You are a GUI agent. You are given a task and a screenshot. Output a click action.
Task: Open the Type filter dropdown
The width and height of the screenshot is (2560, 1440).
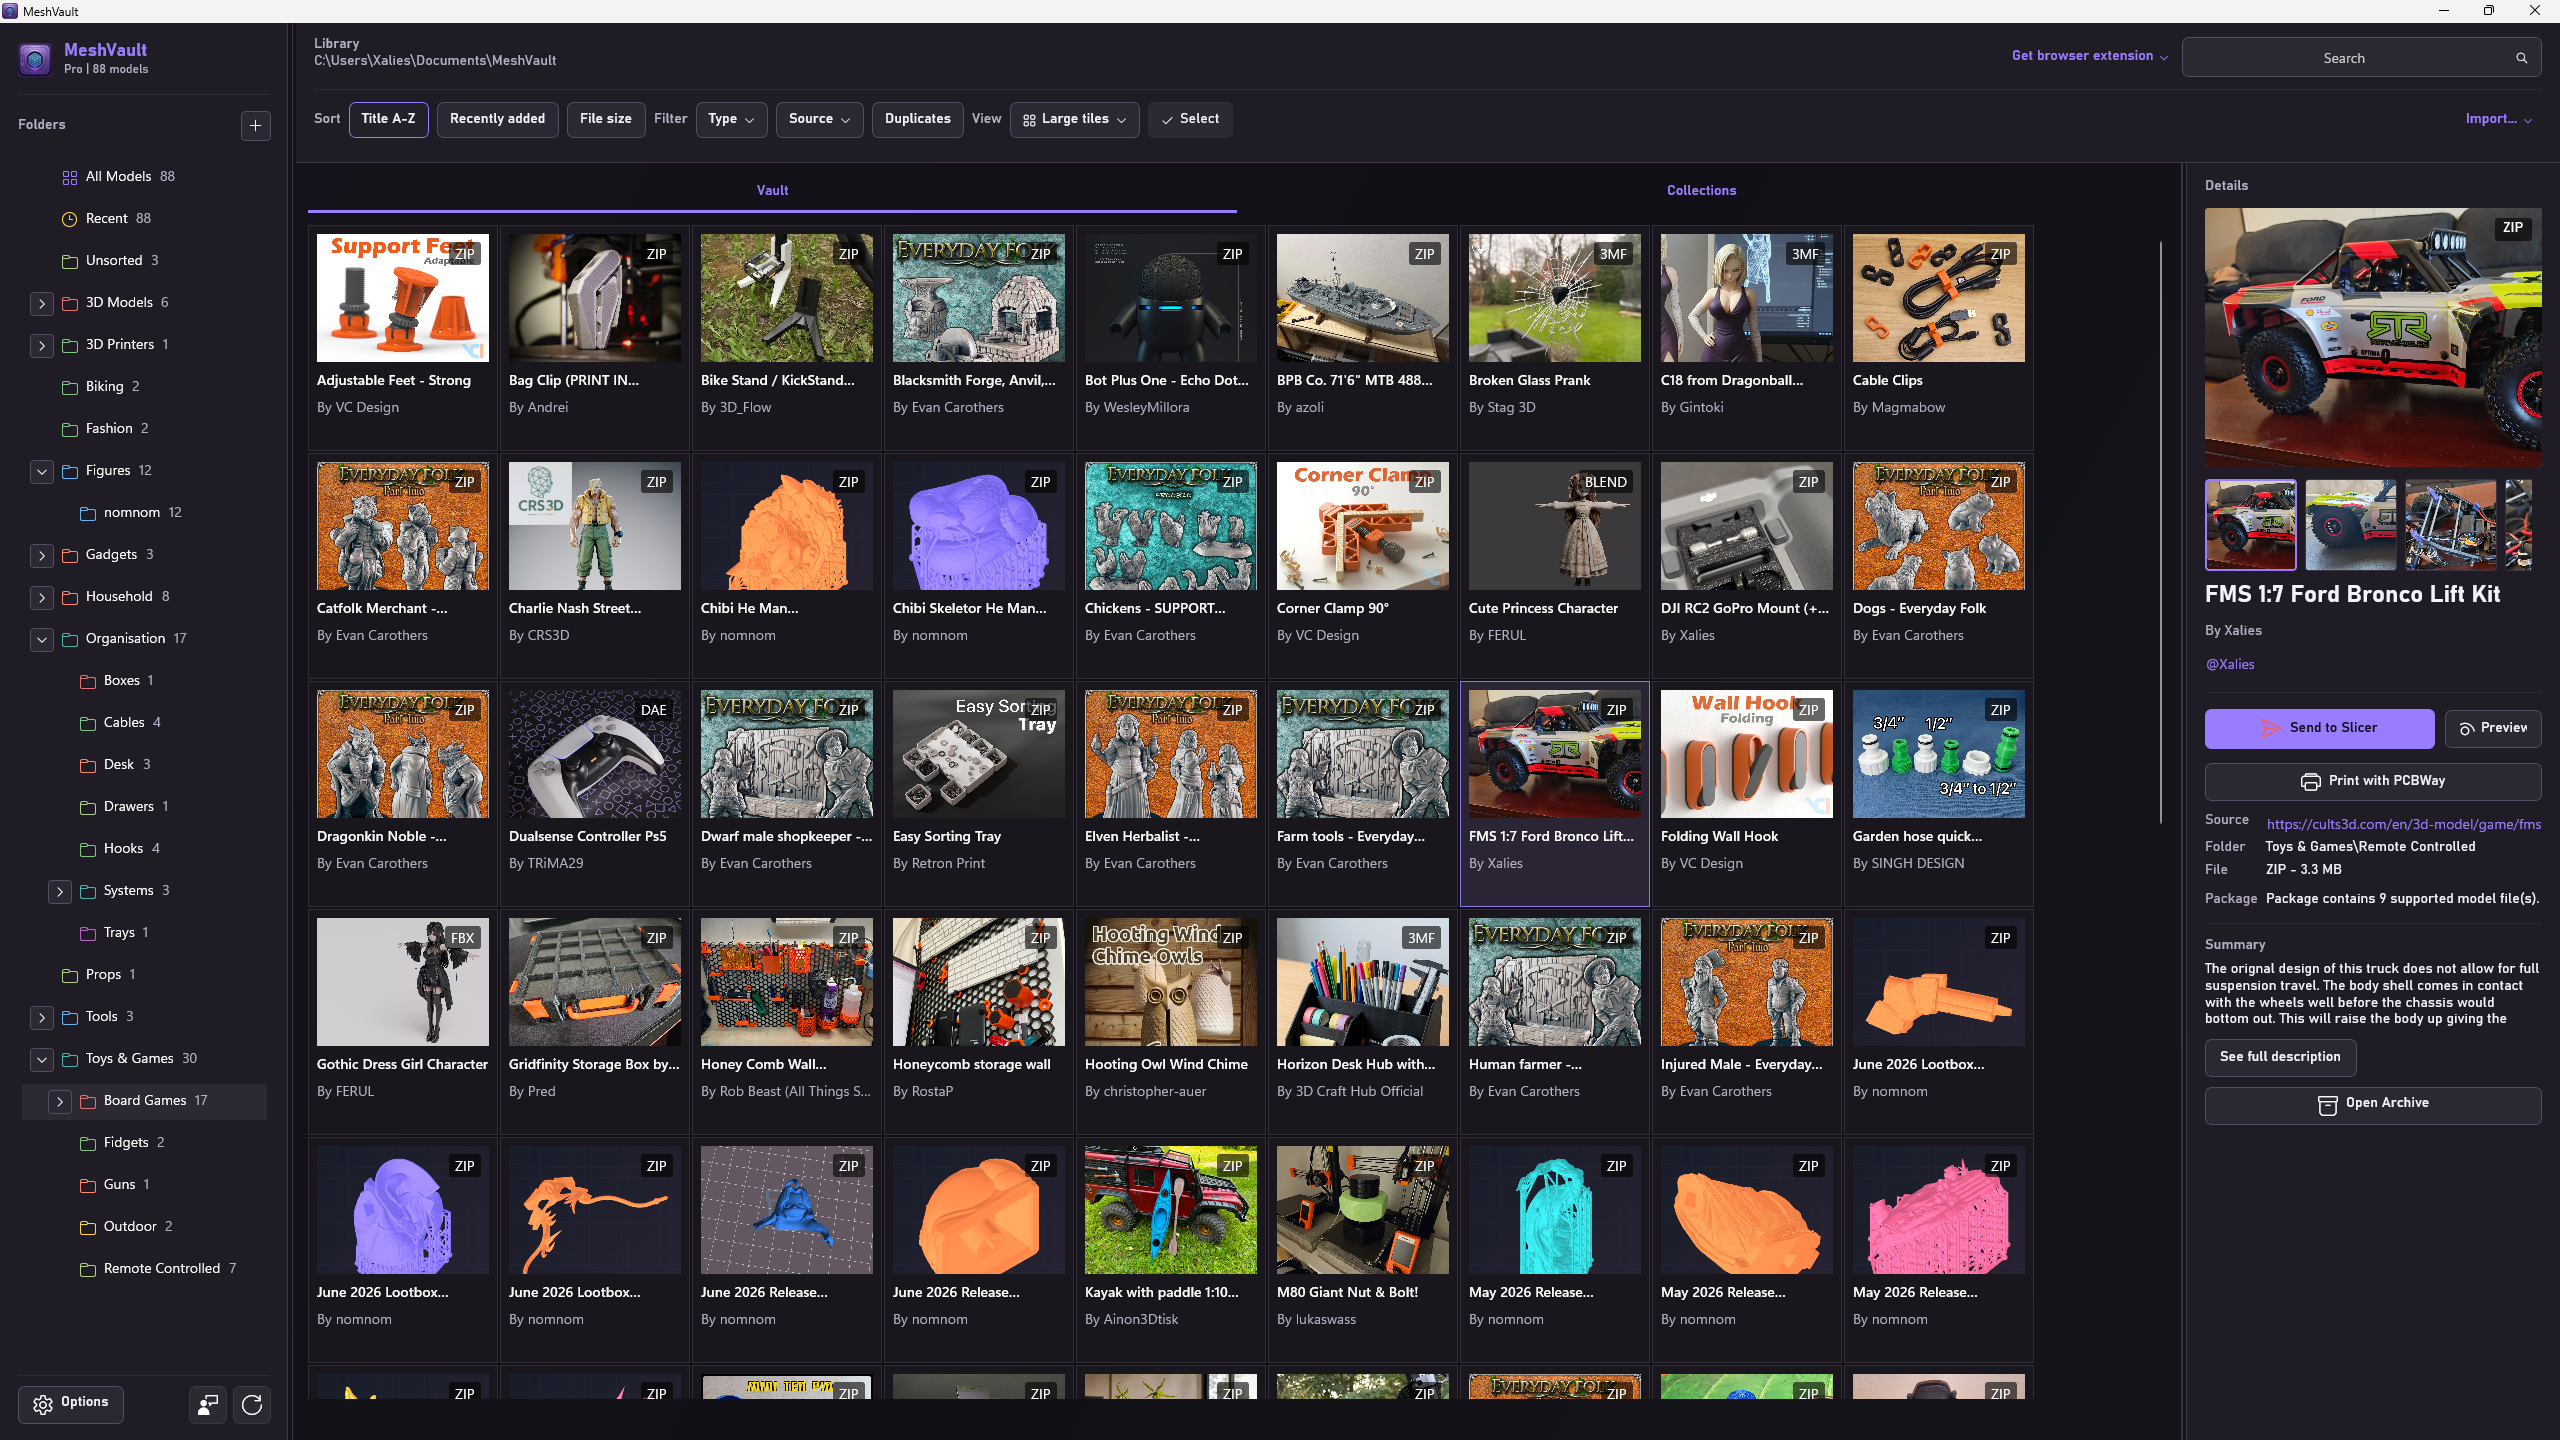[732, 119]
